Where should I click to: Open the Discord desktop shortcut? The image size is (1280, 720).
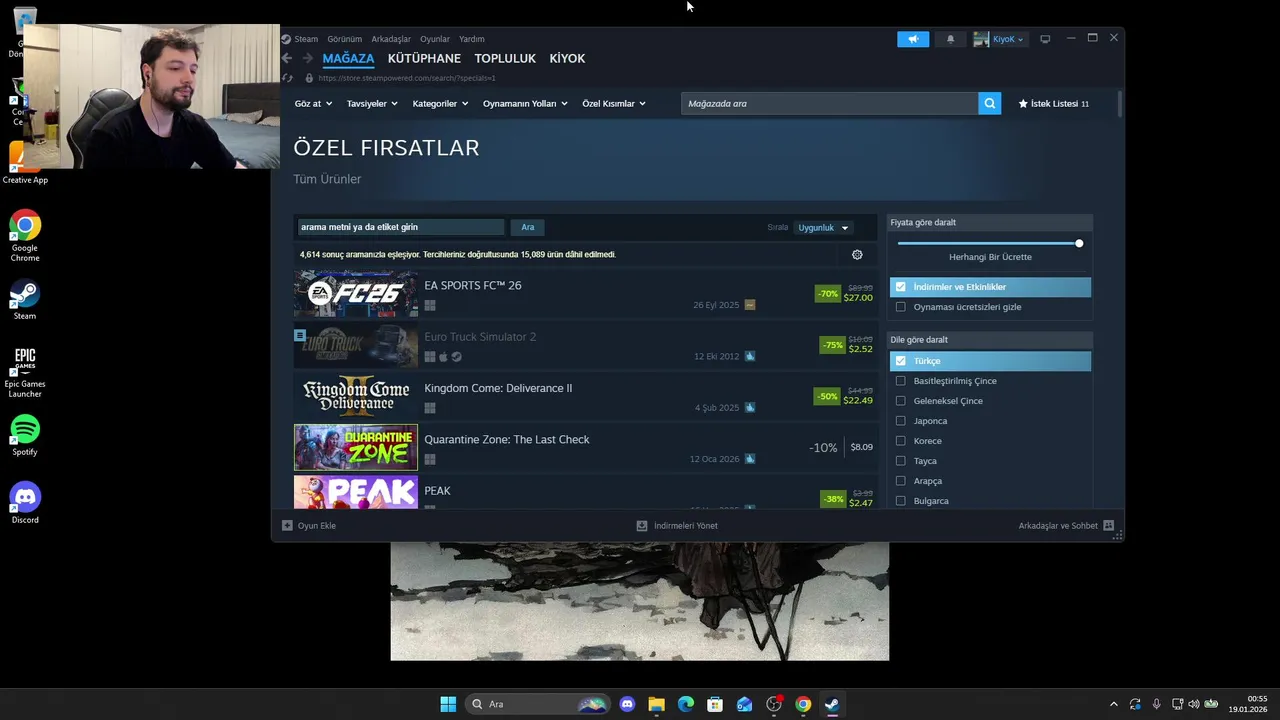pos(25,503)
